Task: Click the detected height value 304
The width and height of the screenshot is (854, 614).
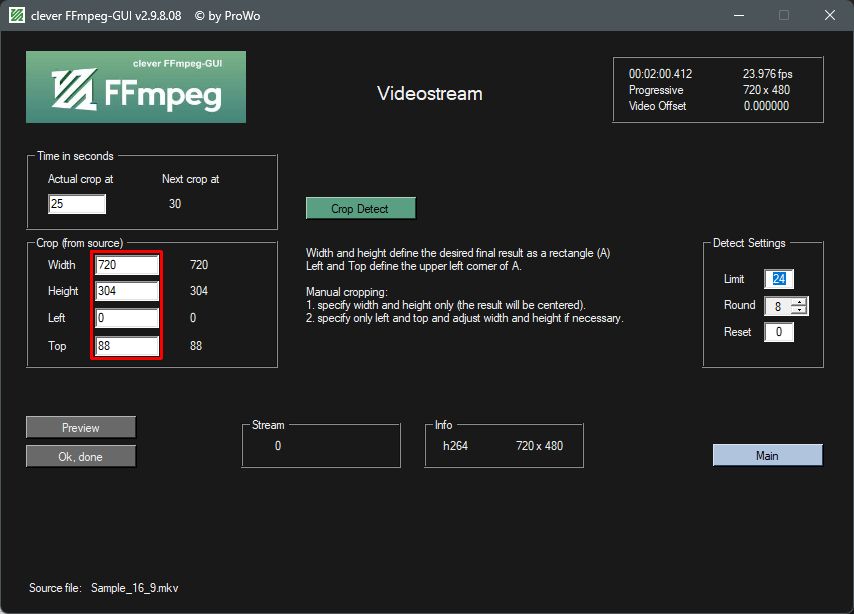Action: 199,291
